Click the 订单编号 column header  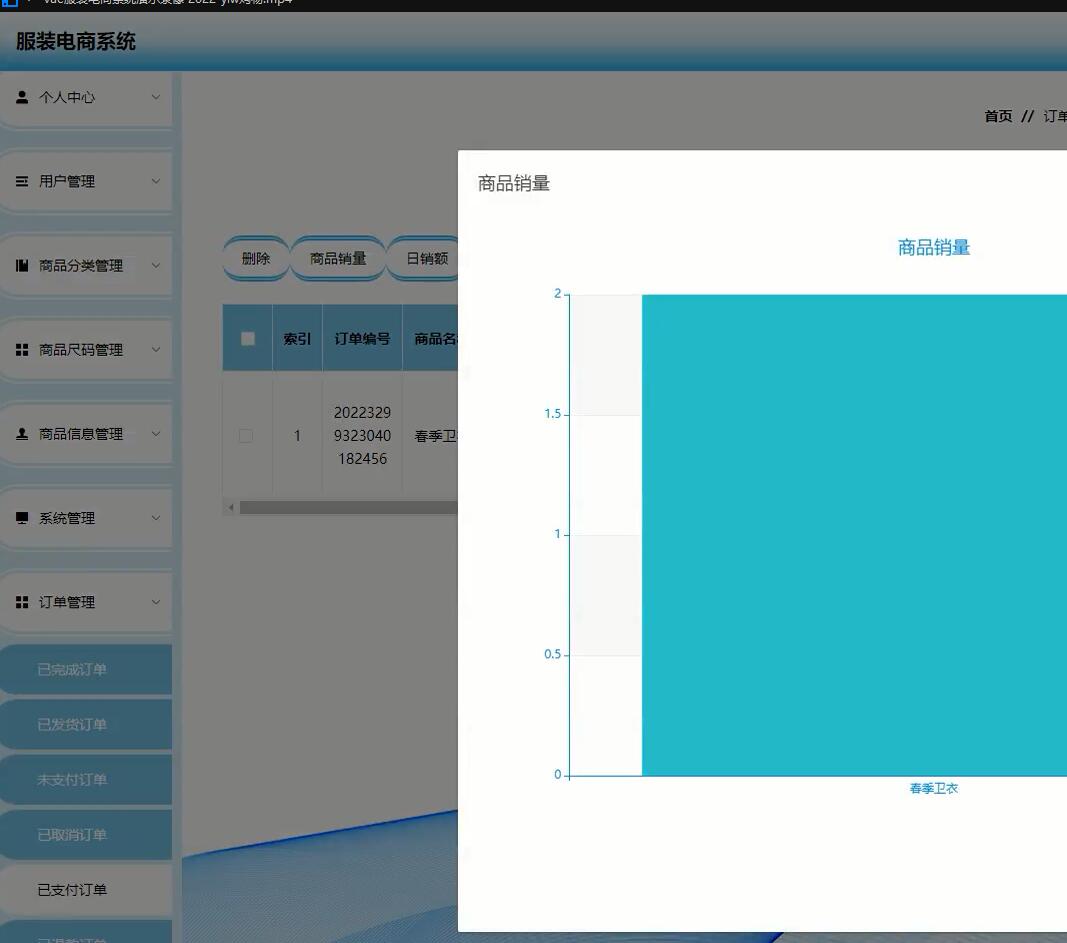click(x=362, y=338)
